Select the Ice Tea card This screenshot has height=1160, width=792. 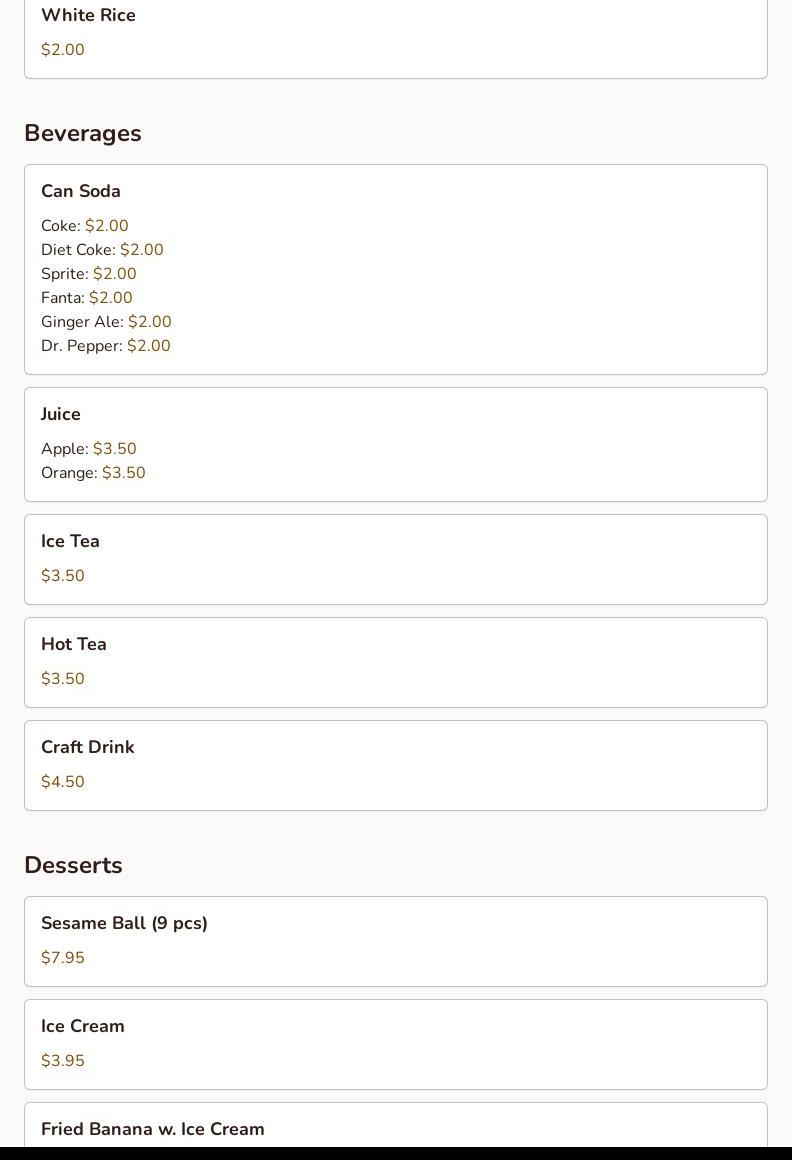click(x=395, y=559)
